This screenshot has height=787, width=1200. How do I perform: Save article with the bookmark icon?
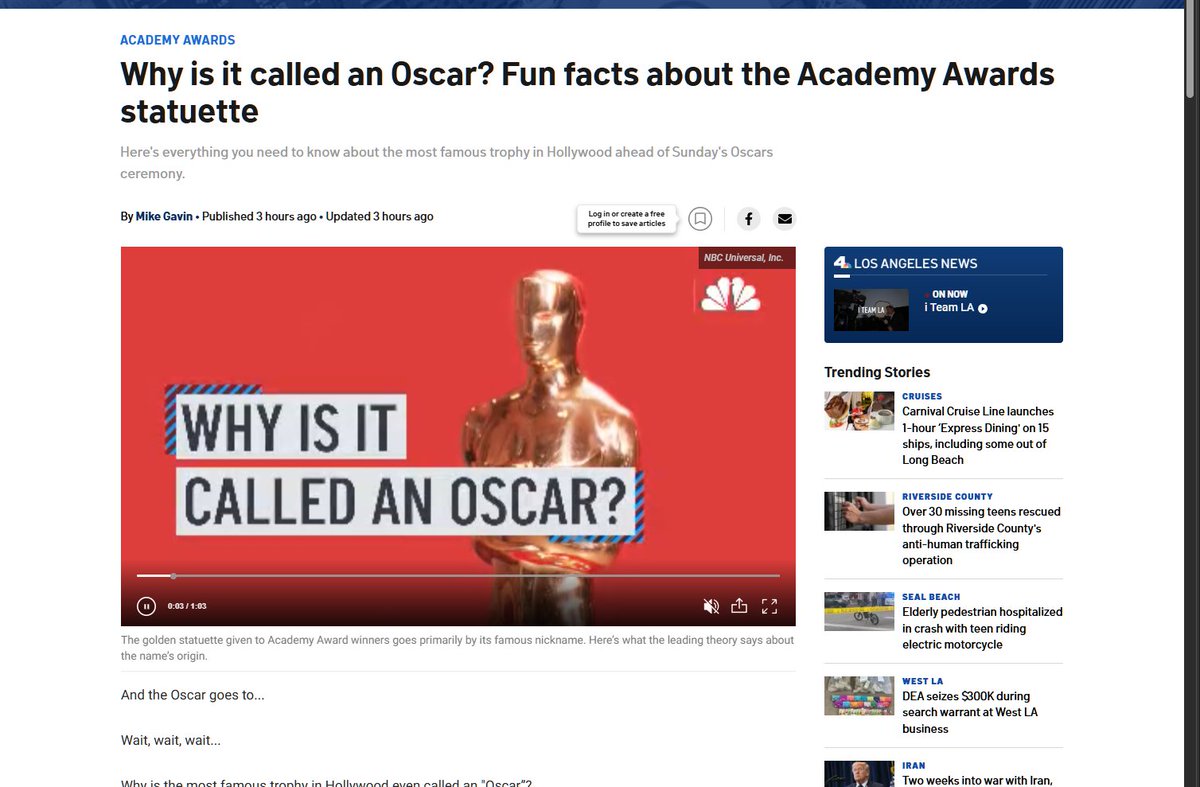pyautogui.click(x=700, y=218)
